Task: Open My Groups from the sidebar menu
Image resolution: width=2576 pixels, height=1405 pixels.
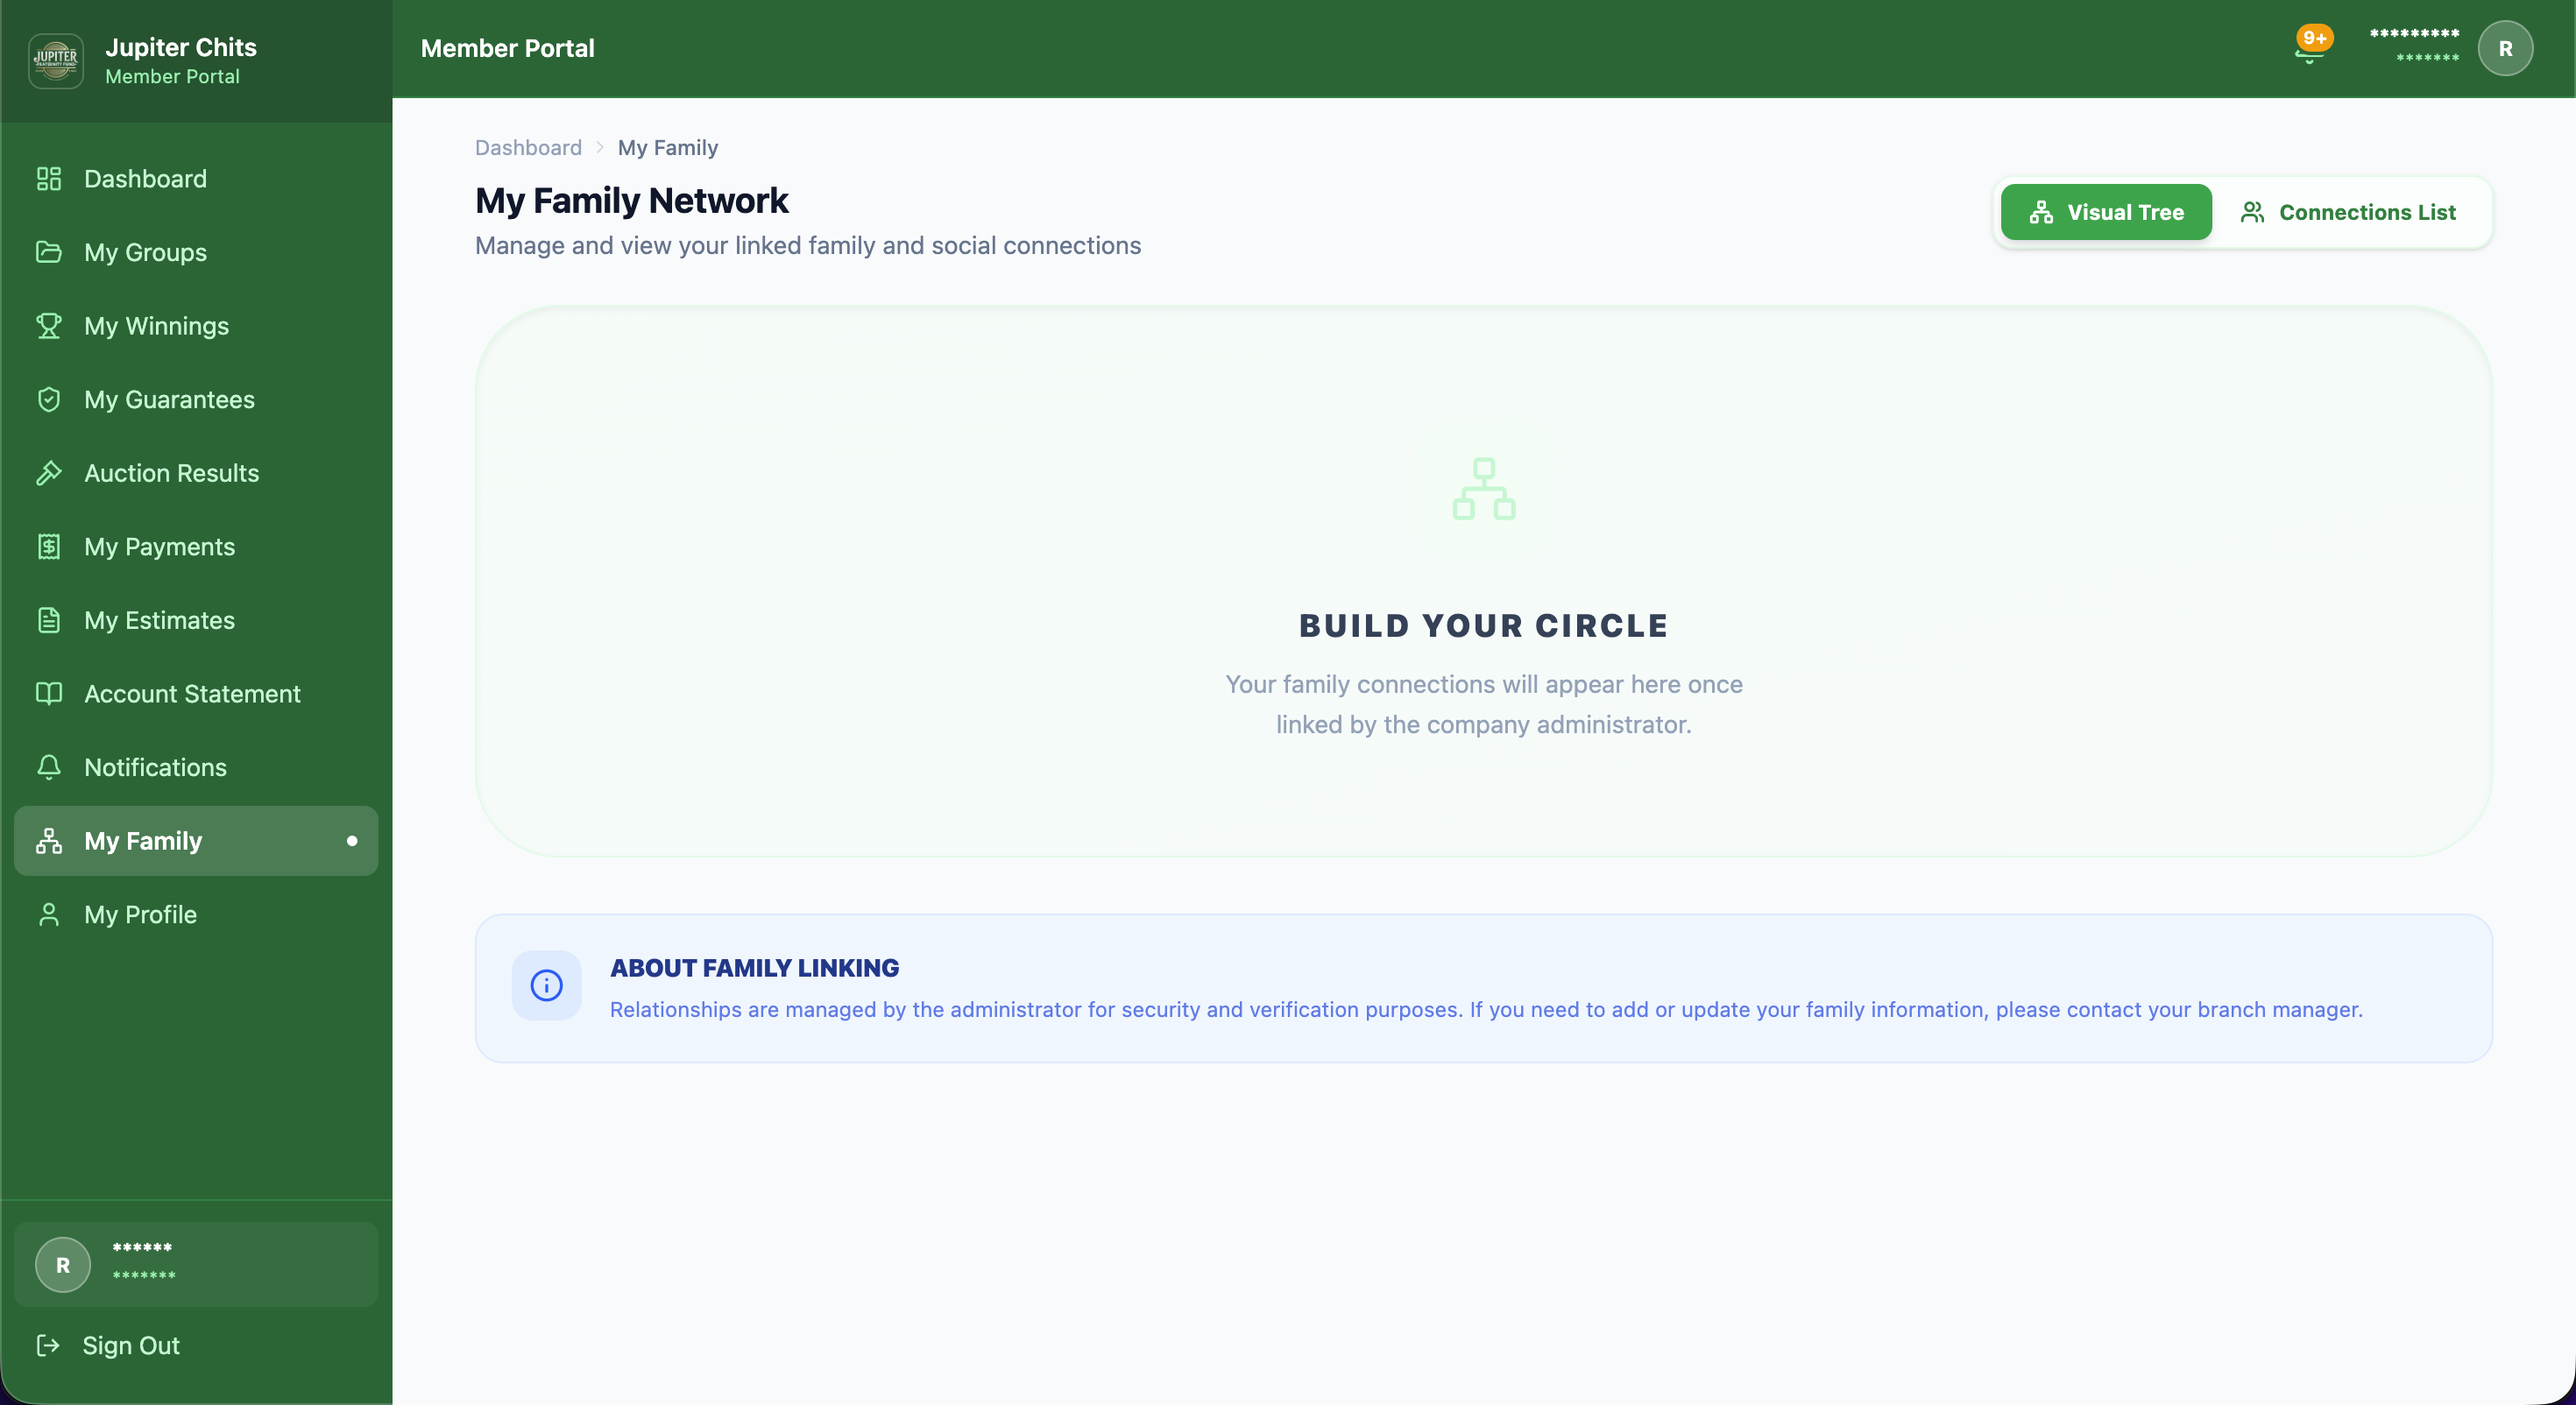Action: coord(144,252)
